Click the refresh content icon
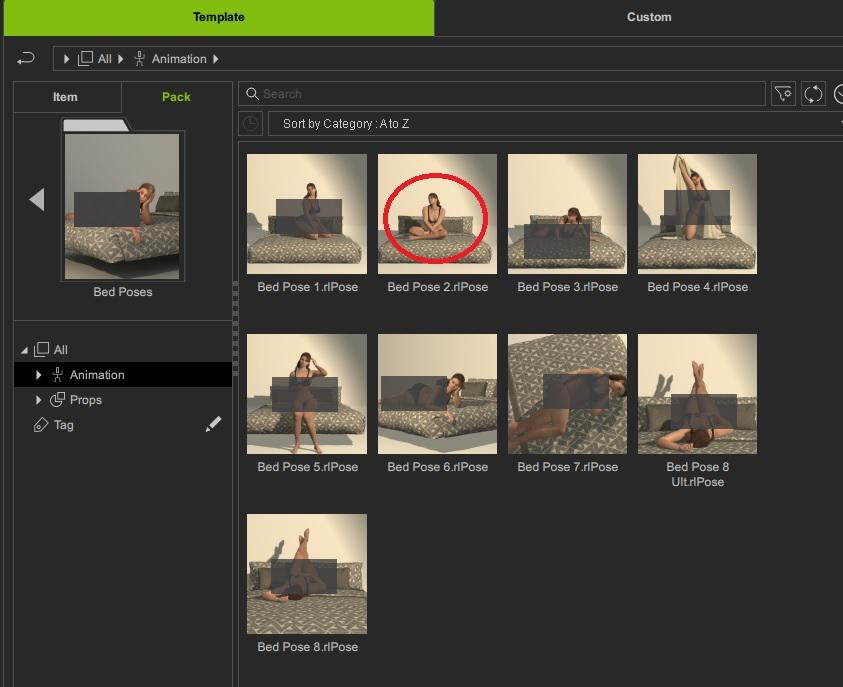Viewport: 843px width, 687px height. (x=813, y=94)
